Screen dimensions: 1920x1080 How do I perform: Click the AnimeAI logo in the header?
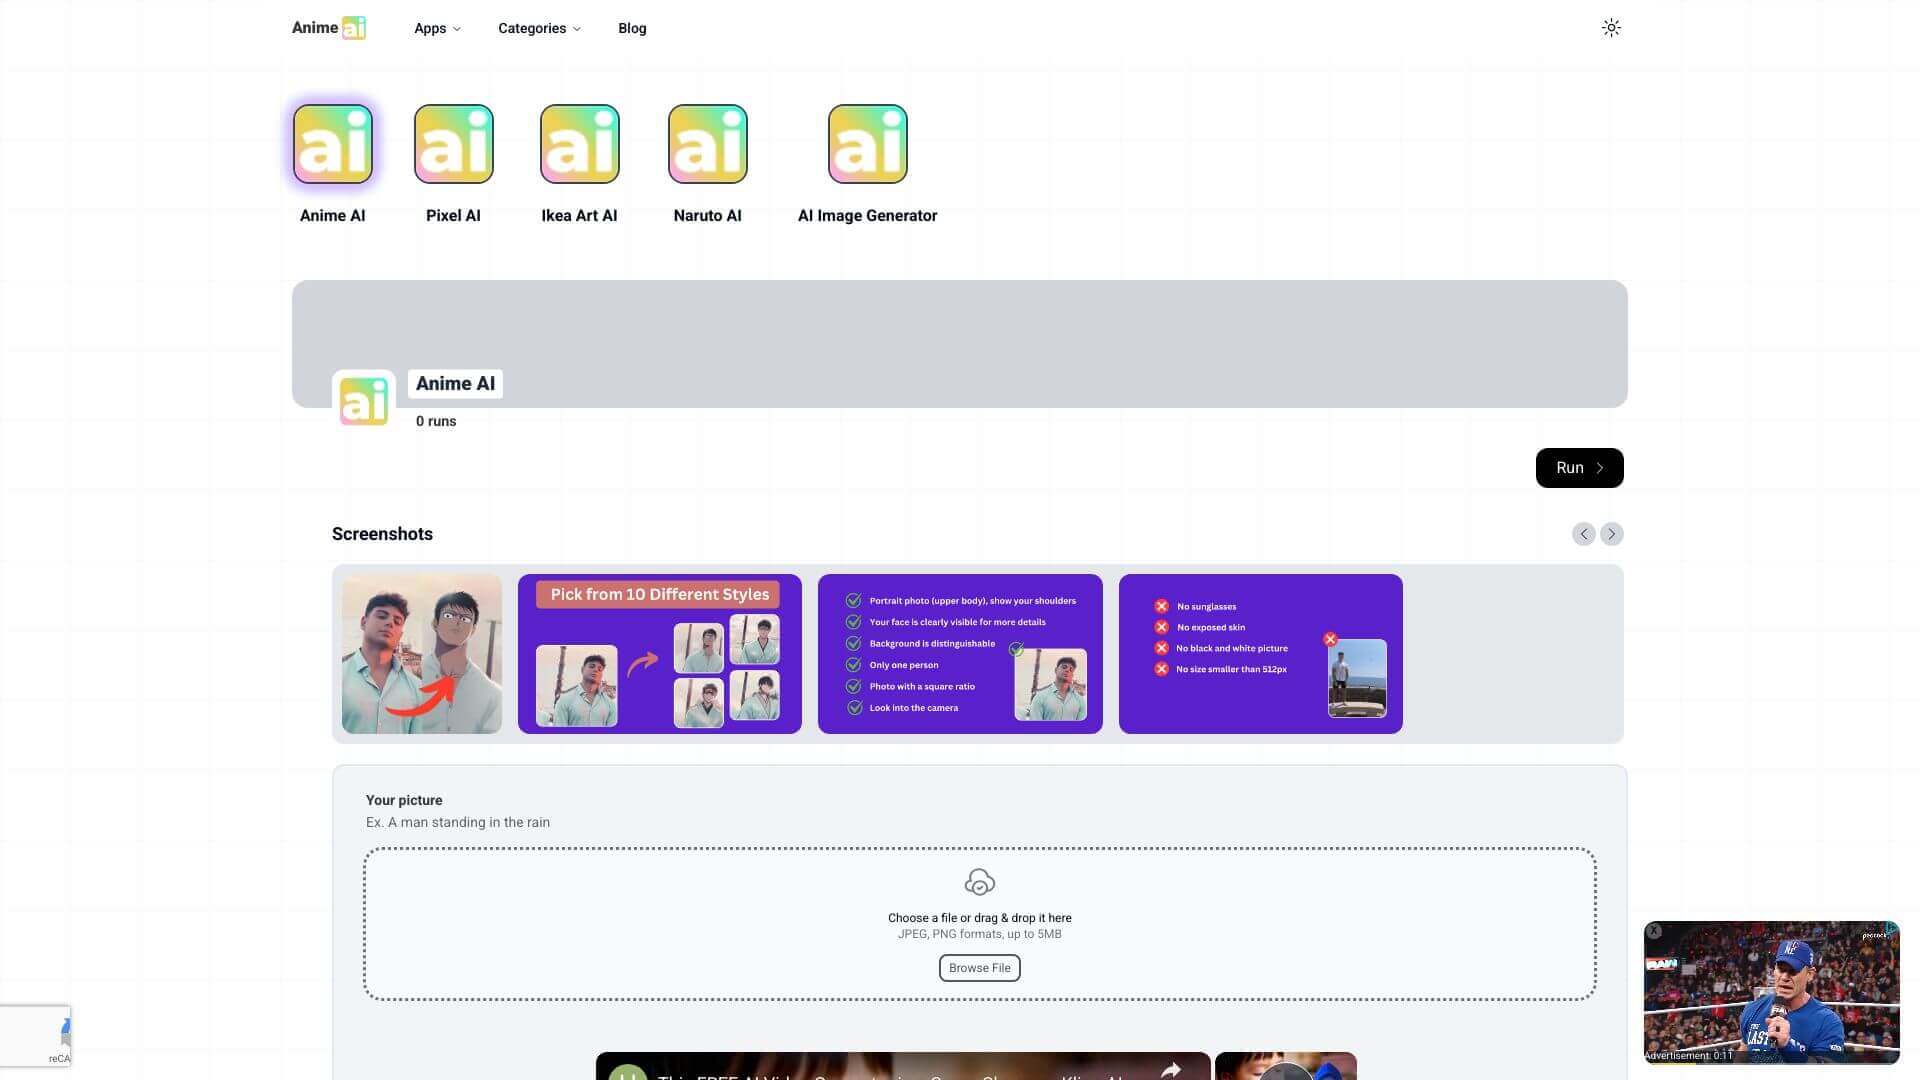click(x=328, y=27)
